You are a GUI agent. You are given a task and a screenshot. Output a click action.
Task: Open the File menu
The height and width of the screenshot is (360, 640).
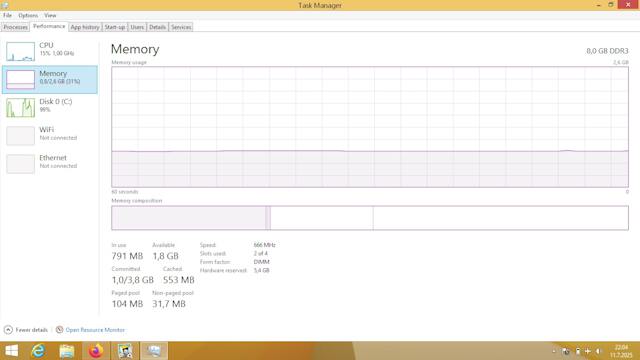[7, 16]
